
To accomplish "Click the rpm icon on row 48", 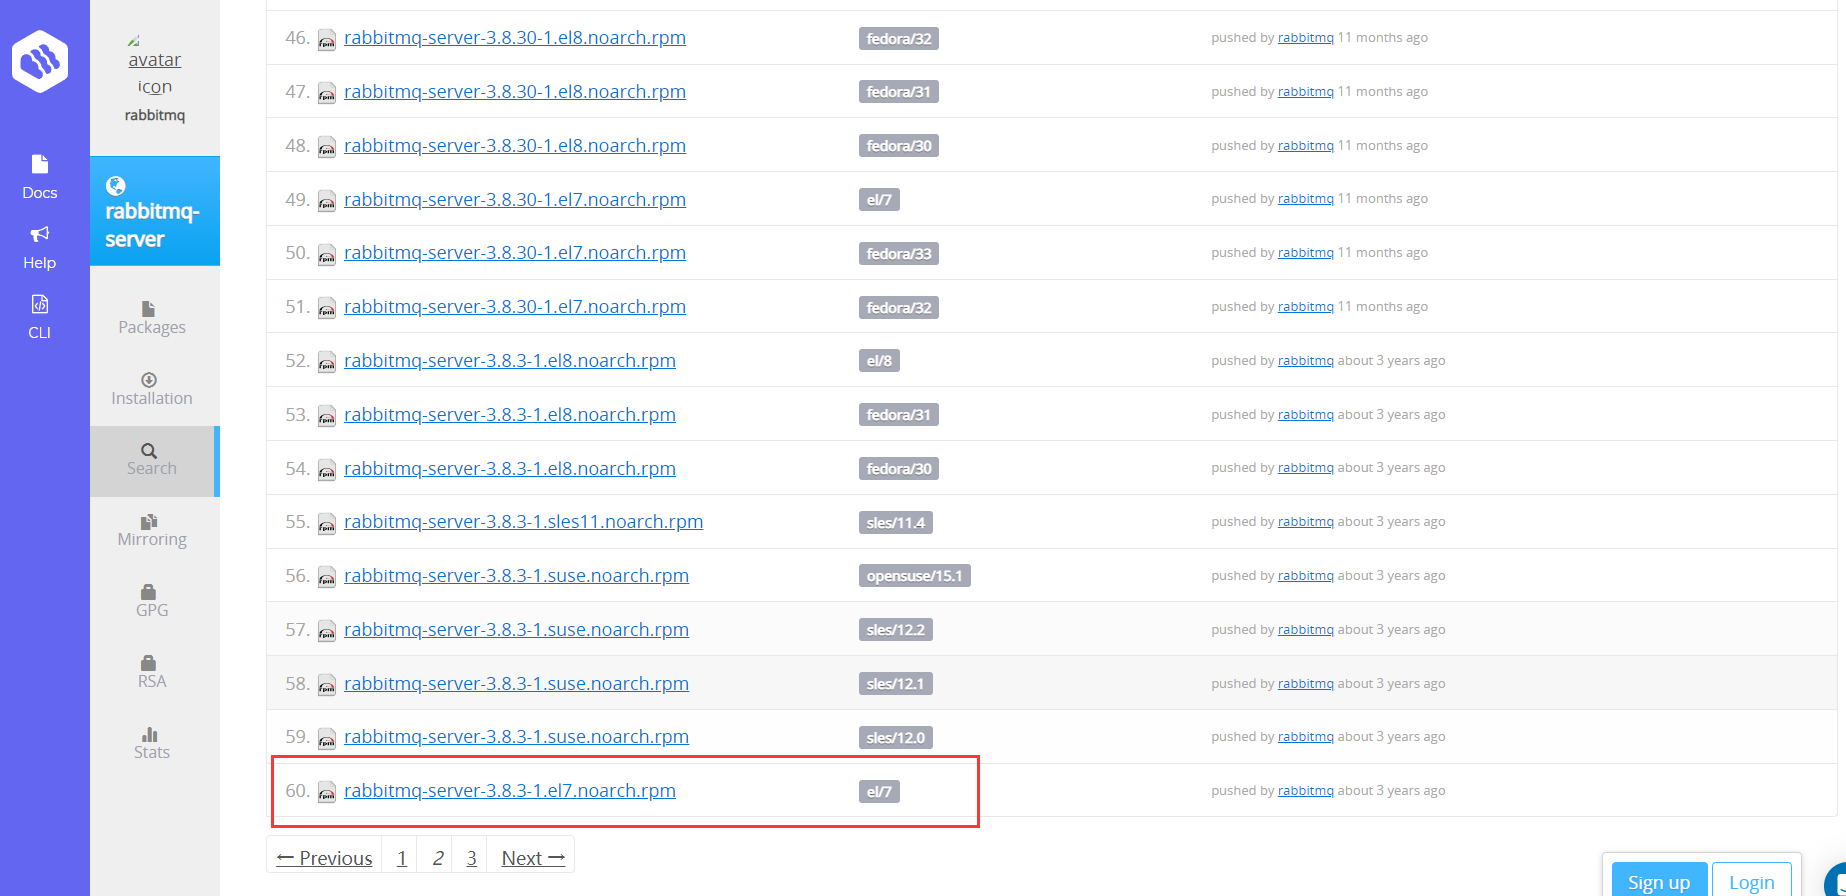I will click(327, 148).
